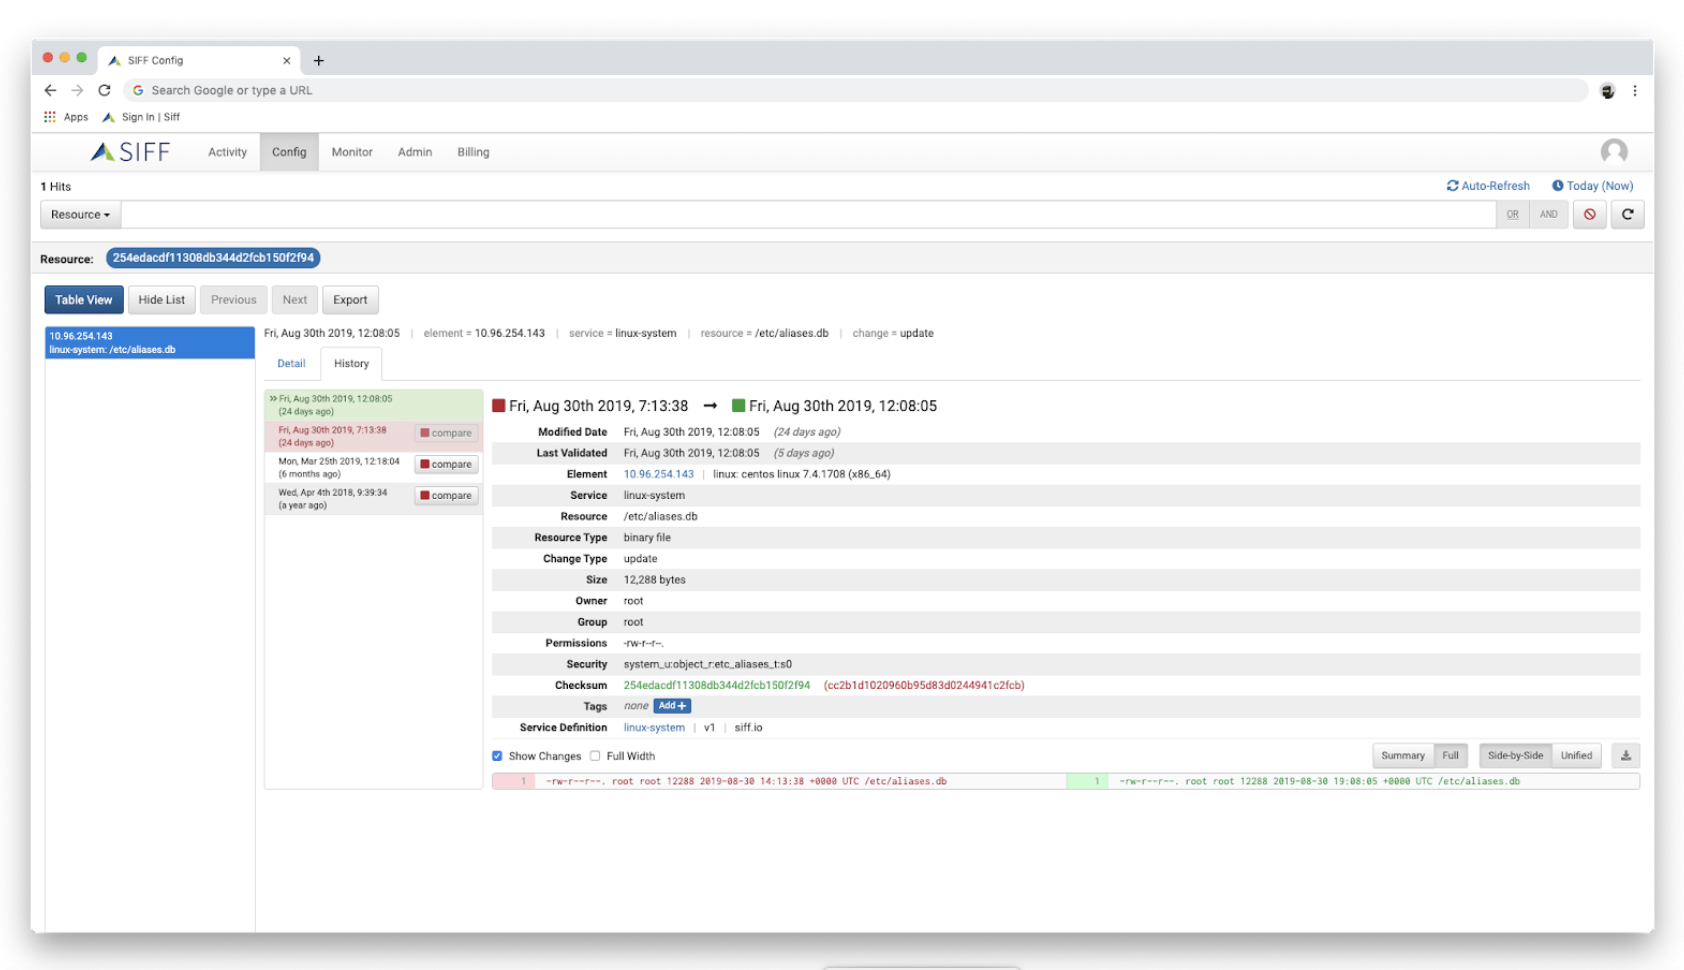Click the /etc/aliases.db resource value

(660, 517)
